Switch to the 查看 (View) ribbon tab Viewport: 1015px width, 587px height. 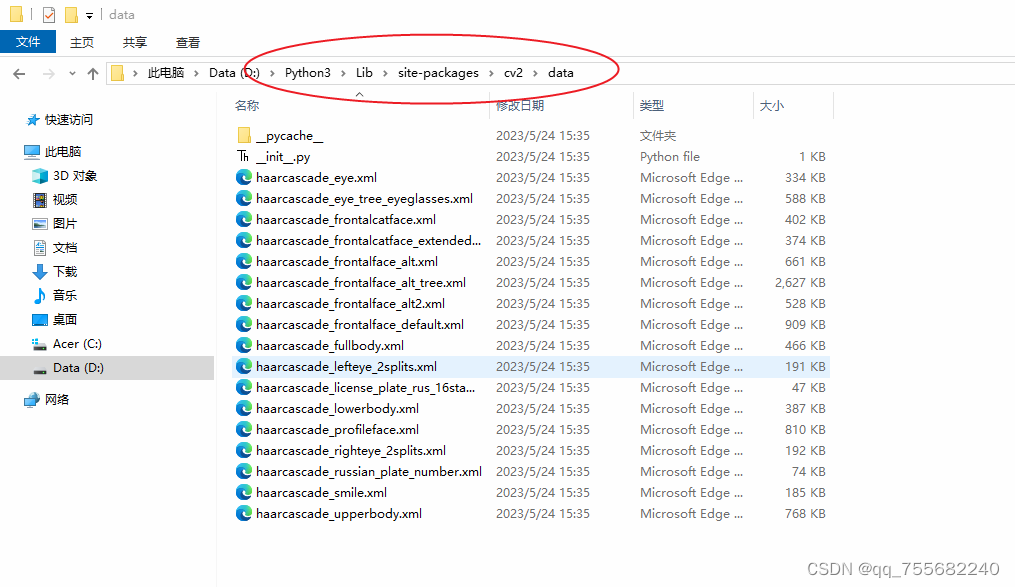(x=189, y=41)
